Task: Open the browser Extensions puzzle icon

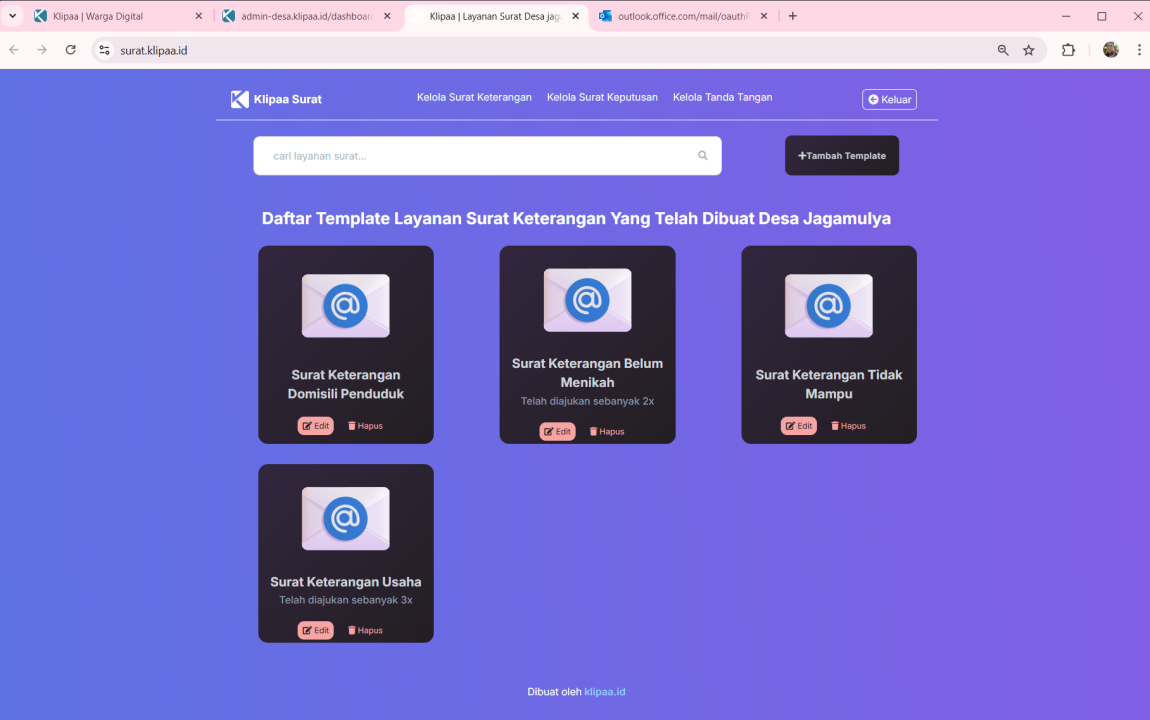Action: point(1068,50)
